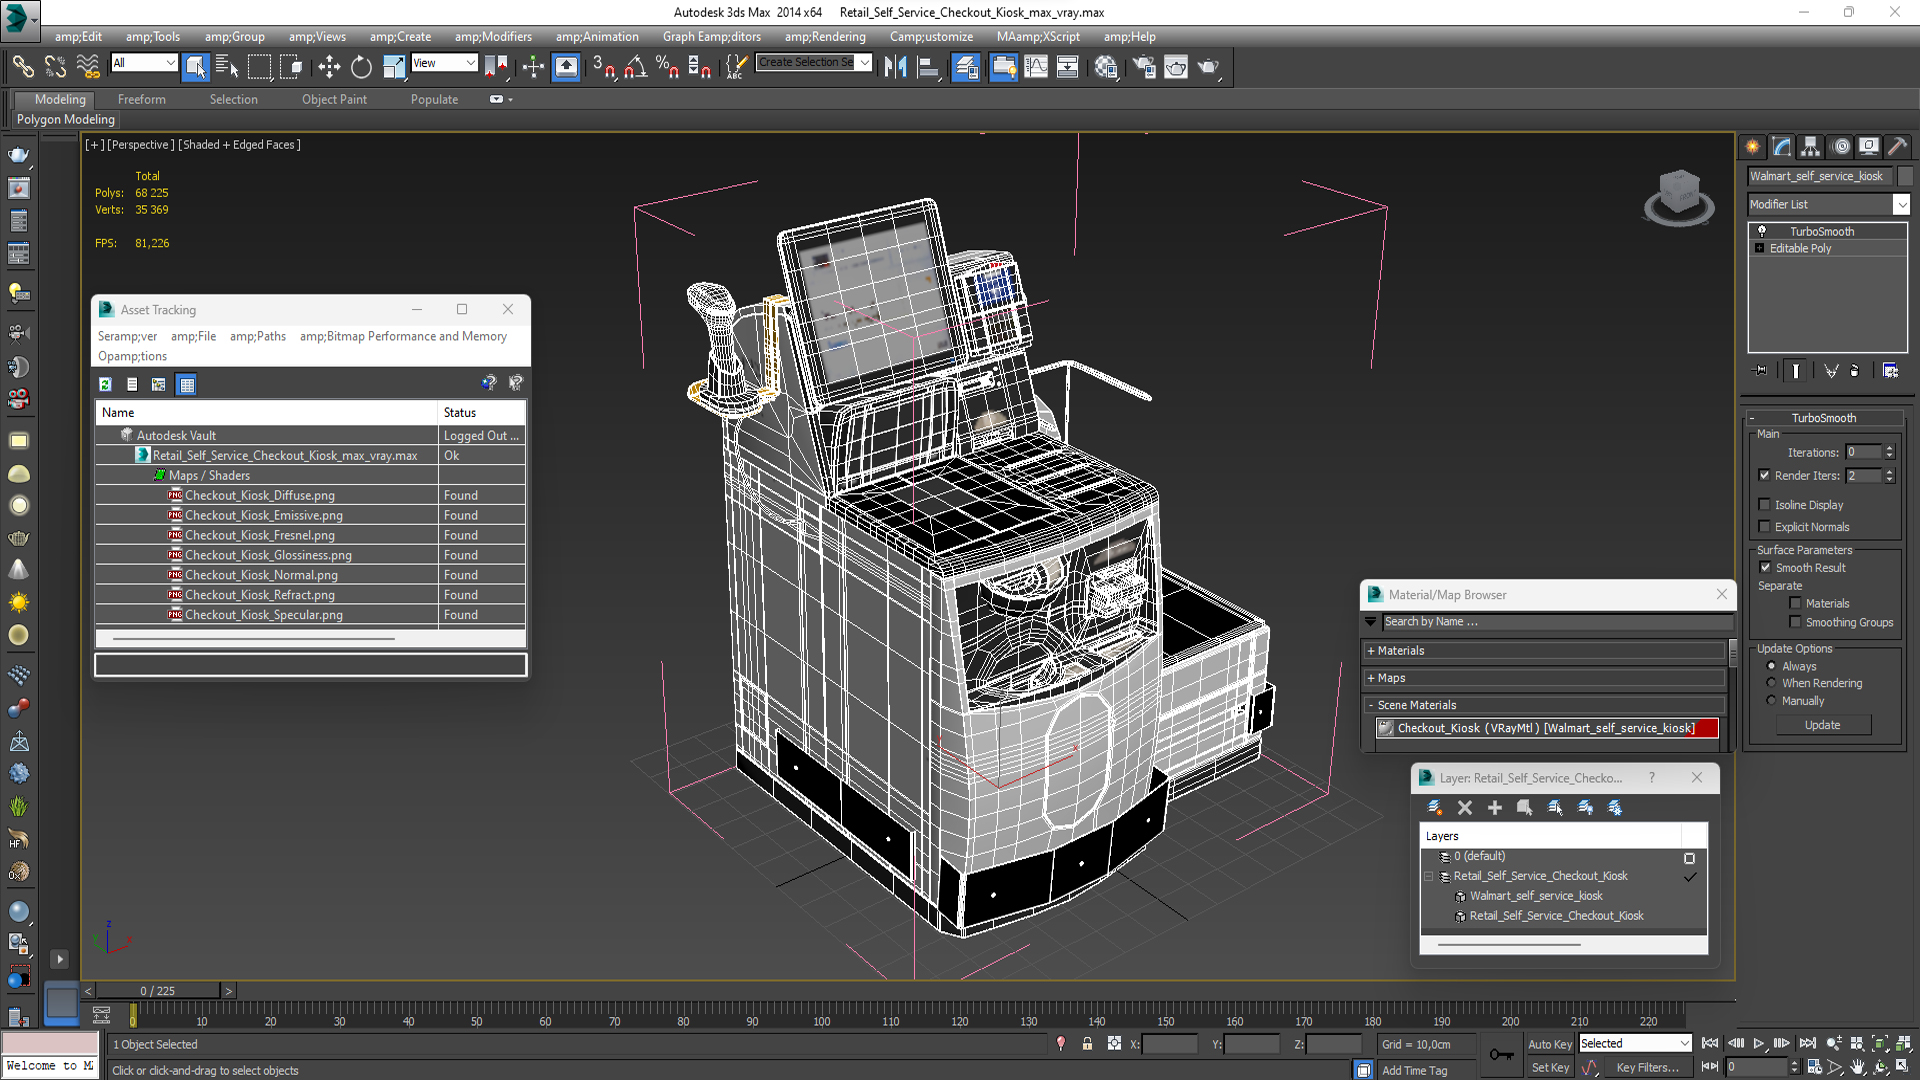Open Render Setup icon
The image size is (1920, 1080).
pos(1144,67)
